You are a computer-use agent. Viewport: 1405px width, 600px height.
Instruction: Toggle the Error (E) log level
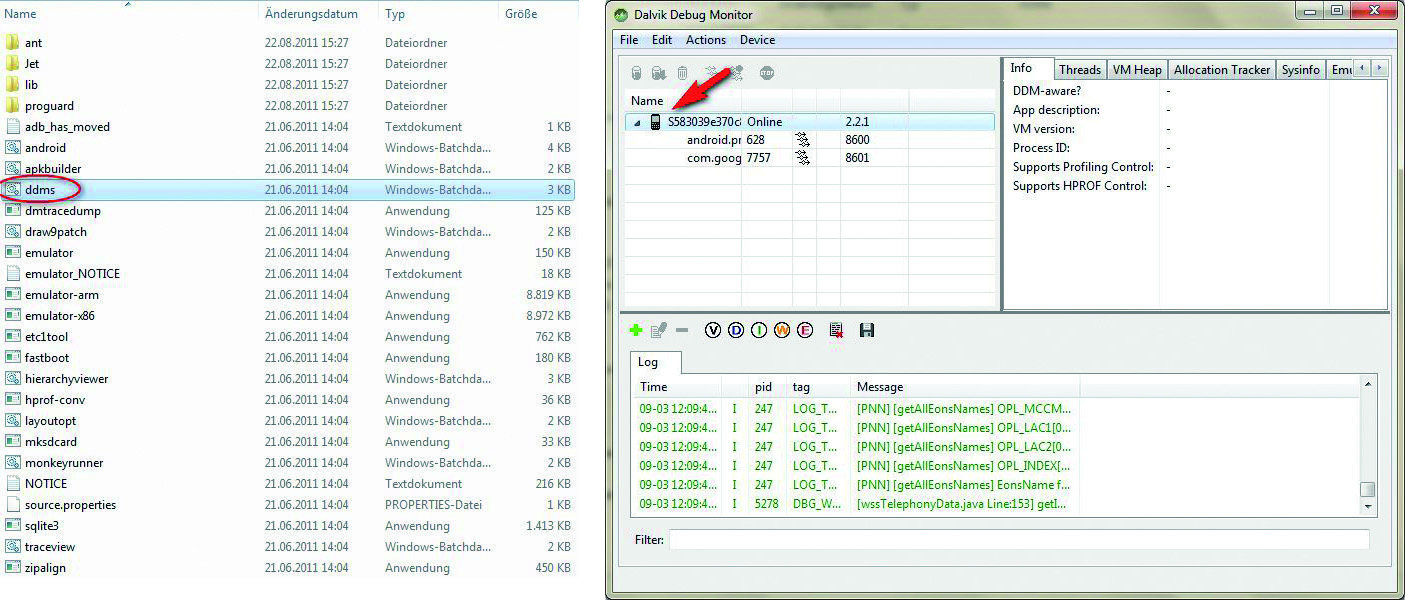point(805,330)
